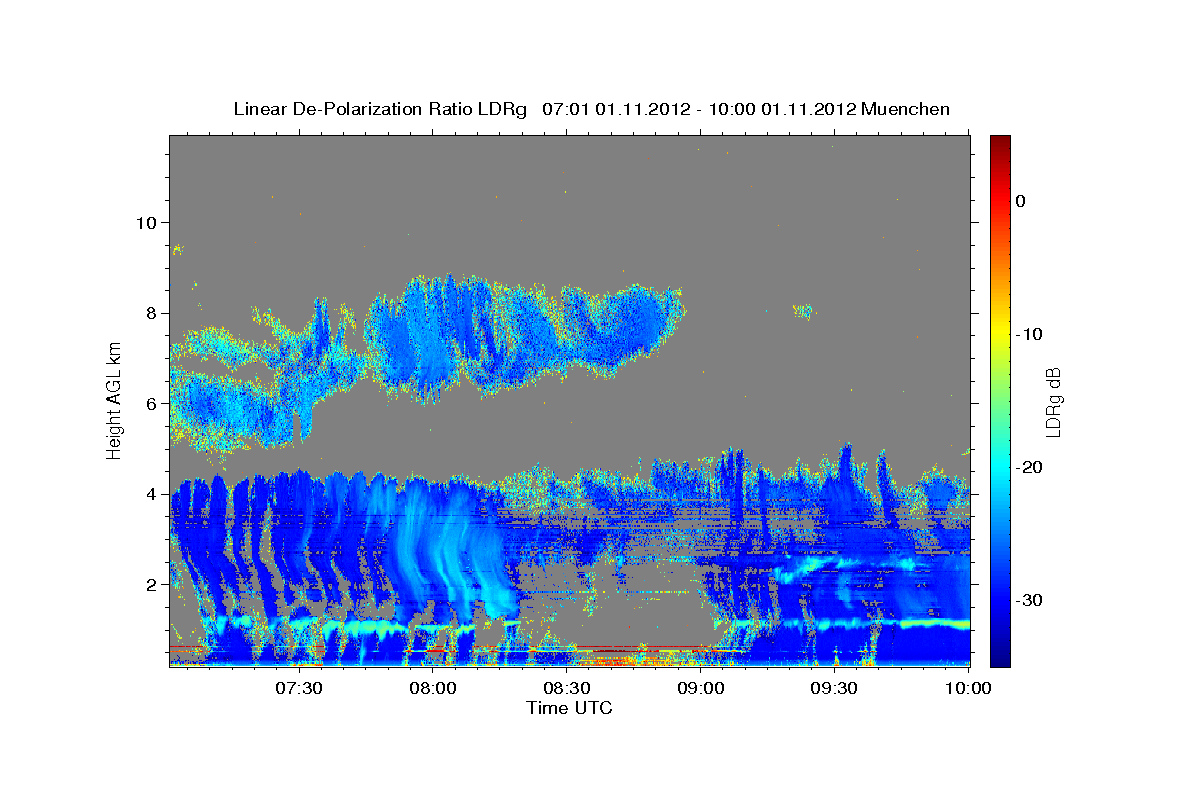The image size is (1200, 800).
Task: Click the 'Height AGL km' axis title
Action: (115, 401)
